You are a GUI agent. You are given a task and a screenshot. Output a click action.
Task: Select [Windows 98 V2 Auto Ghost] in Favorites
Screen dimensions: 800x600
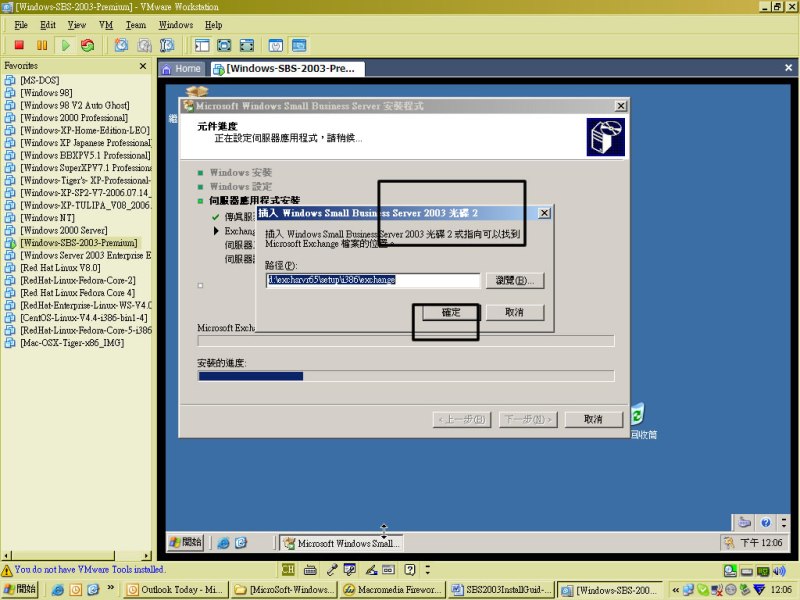(74, 105)
